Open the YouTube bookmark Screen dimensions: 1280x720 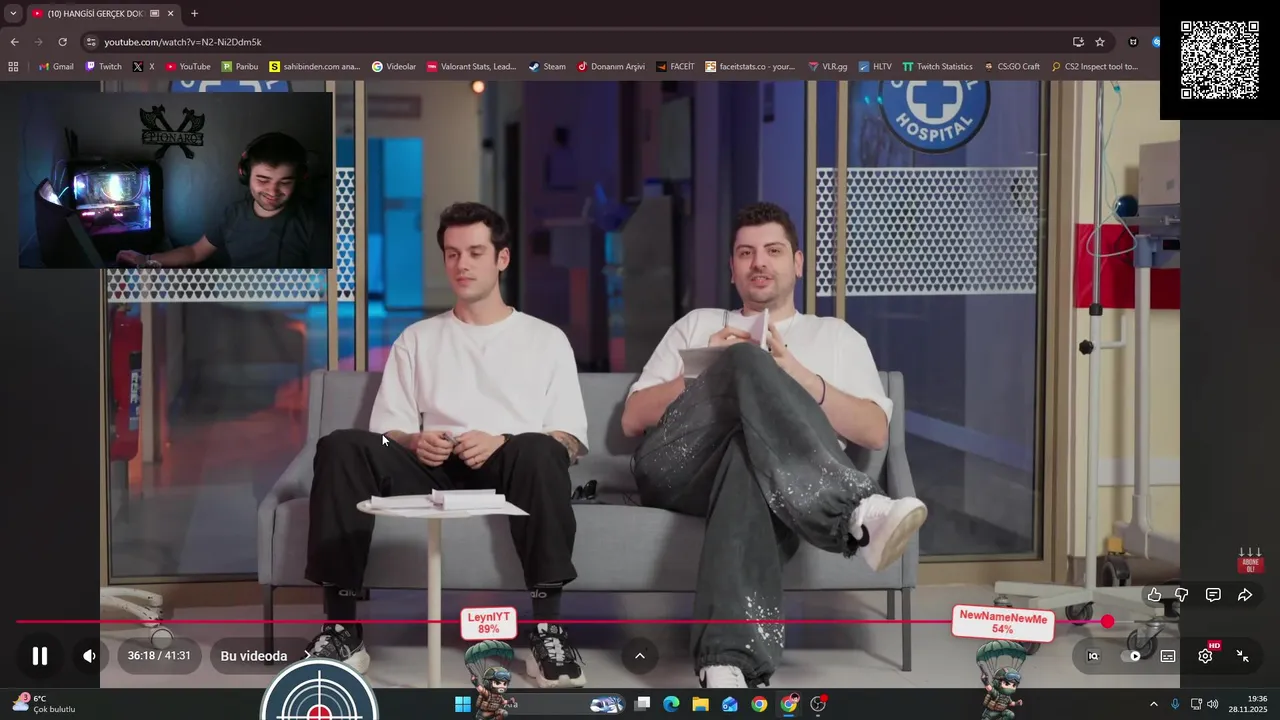click(188, 67)
